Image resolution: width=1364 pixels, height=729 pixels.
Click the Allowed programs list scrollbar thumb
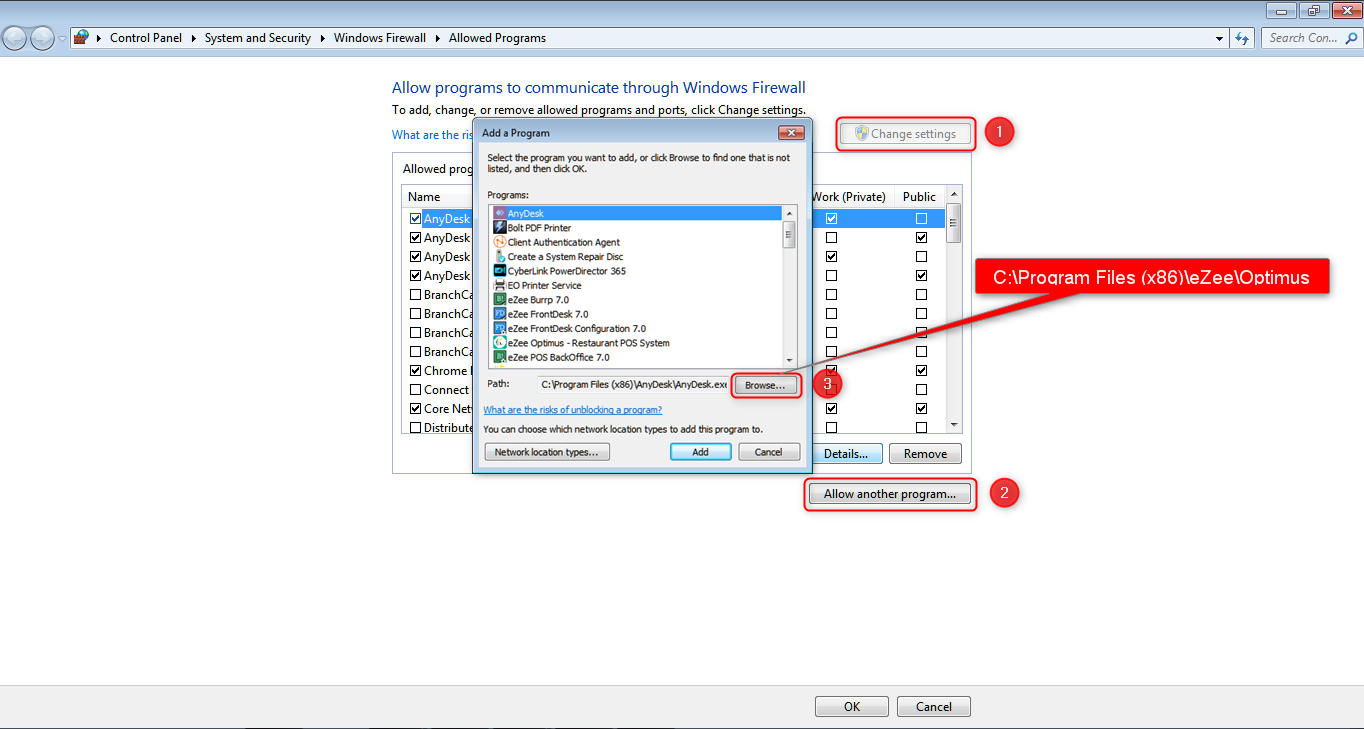tap(954, 223)
